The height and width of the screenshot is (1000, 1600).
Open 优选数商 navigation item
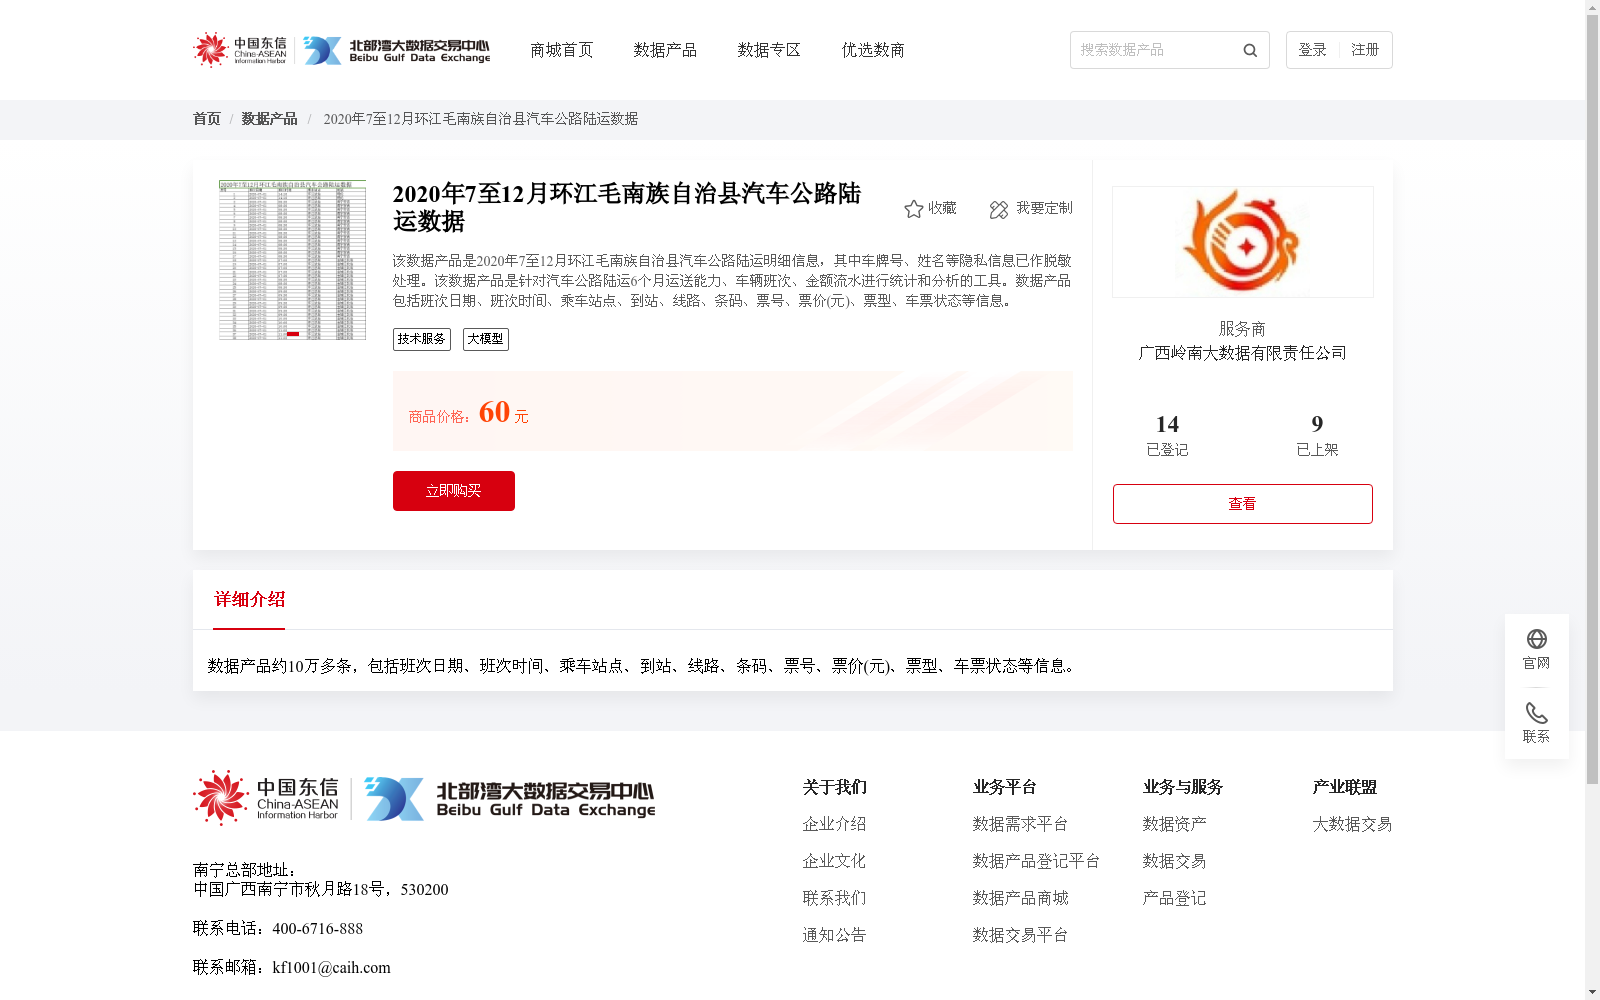click(873, 50)
